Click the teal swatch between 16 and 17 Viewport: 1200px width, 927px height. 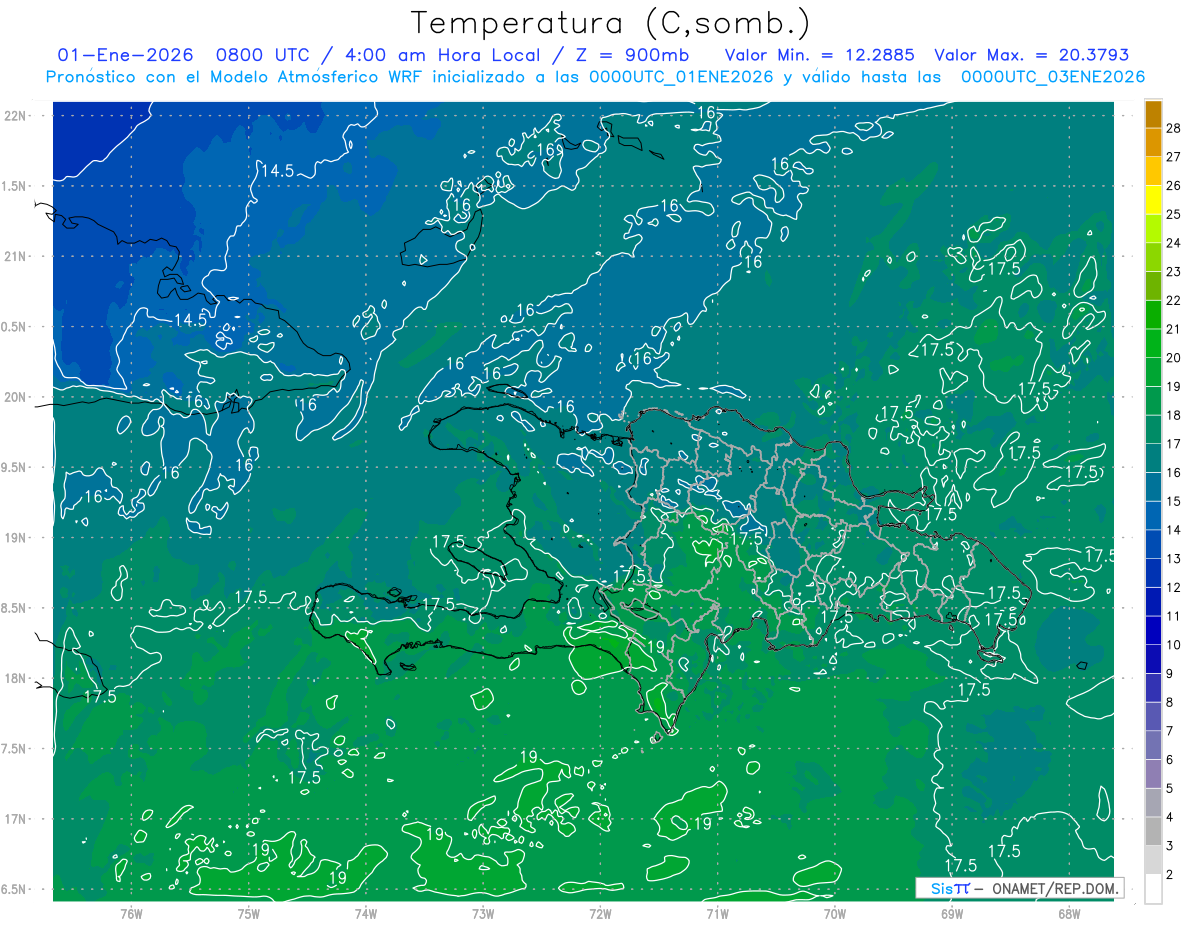(1153, 459)
